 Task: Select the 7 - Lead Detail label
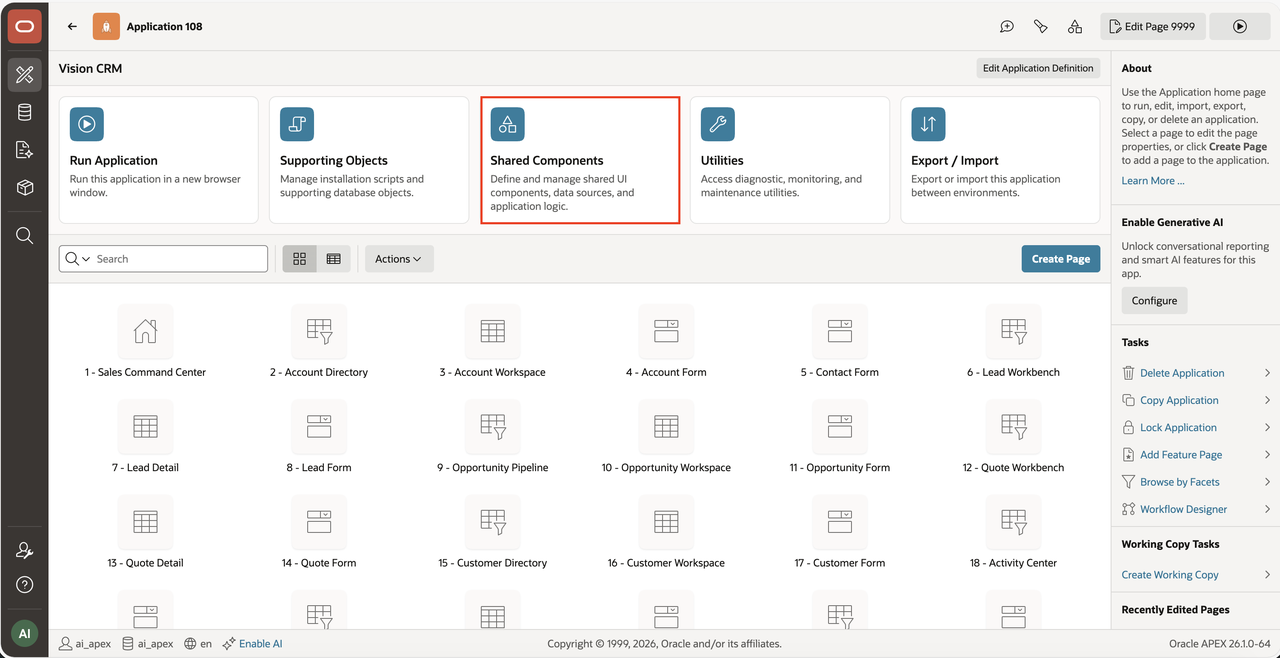pyautogui.click(x=145, y=467)
